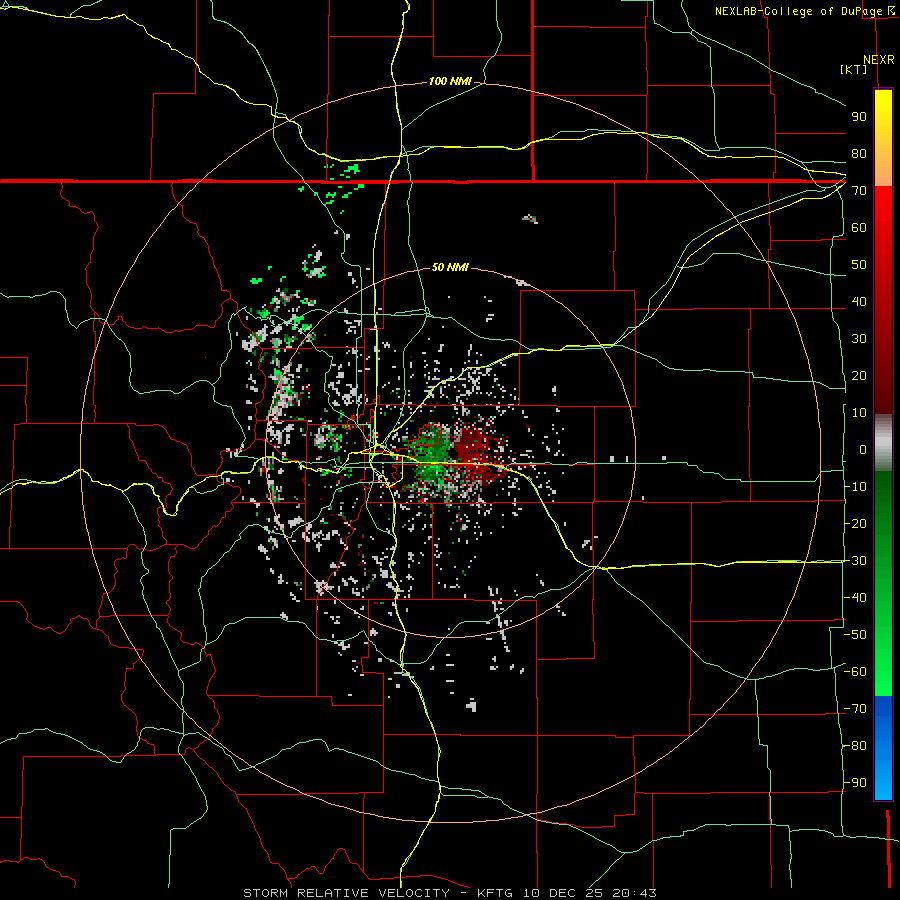The height and width of the screenshot is (900, 900).
Task: Click the "-30" scale value
Action: 855,561
